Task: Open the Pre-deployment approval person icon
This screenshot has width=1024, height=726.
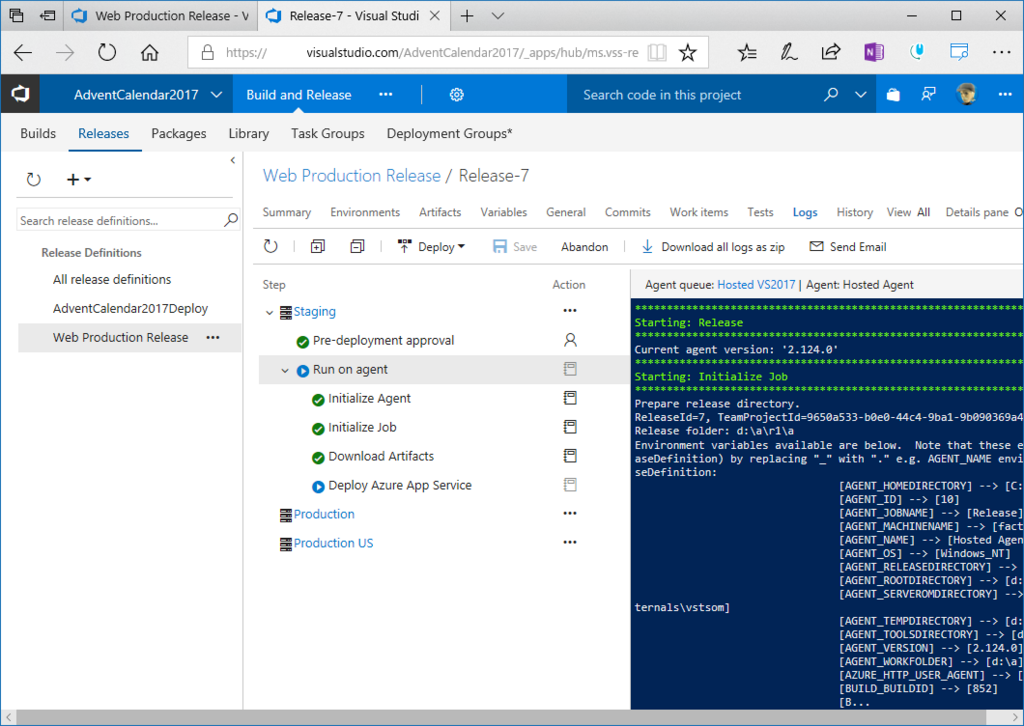Action: pos(570,340)
